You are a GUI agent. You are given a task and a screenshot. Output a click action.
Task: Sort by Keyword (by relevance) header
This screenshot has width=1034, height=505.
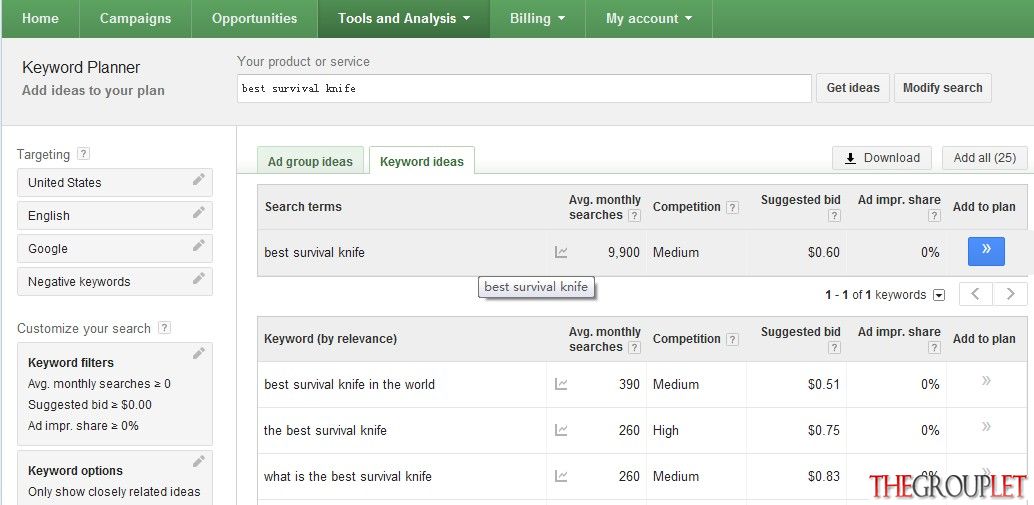pos(330,339)
